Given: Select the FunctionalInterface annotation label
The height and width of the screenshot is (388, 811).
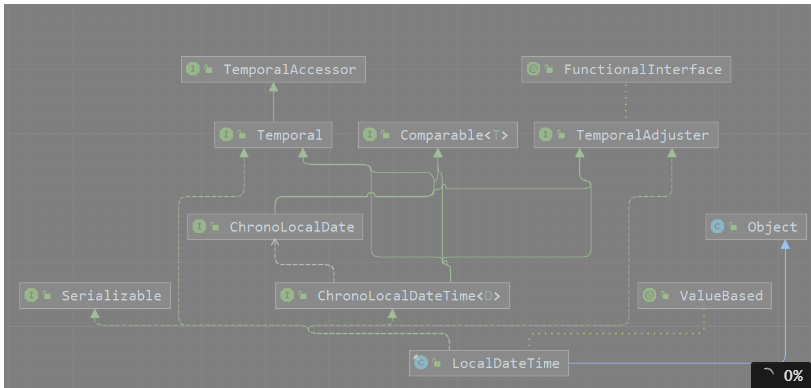Looking at the screenshot, I should pyautogui.click(x=642, y=69).
